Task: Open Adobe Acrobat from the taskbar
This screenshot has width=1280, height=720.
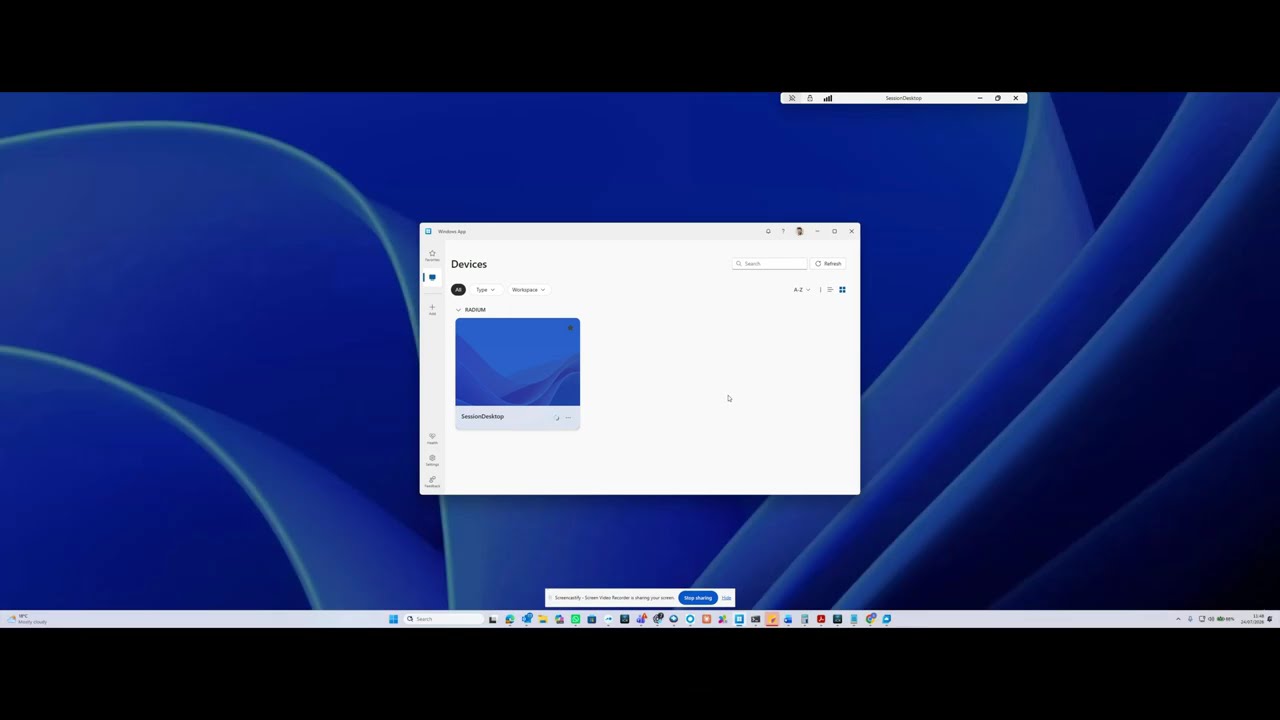Action: click(x=821, y=619)
